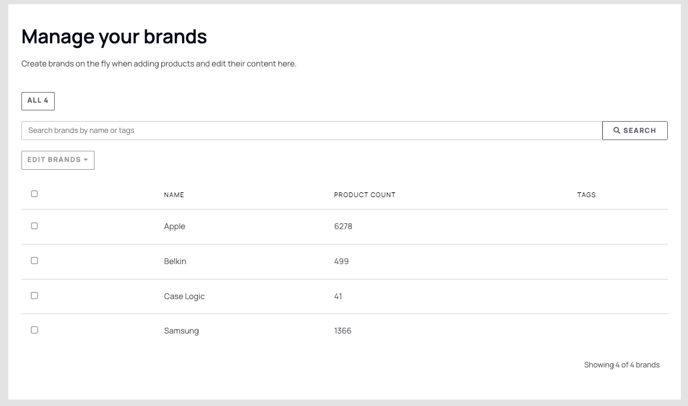Tick the select-all checkbox in header
Viewport: 688px width, 406px height.
34,194
